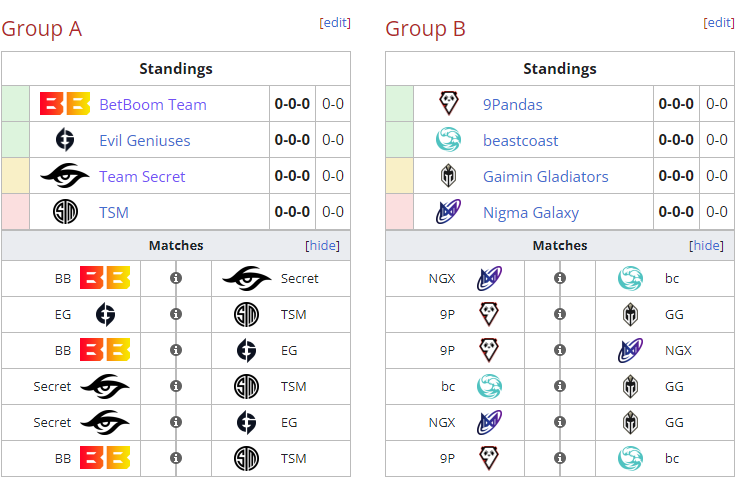The width and height of the screenshot is (744, 480).
Task: Open the Evil Geniuses team link
Action: click(144, 140)
